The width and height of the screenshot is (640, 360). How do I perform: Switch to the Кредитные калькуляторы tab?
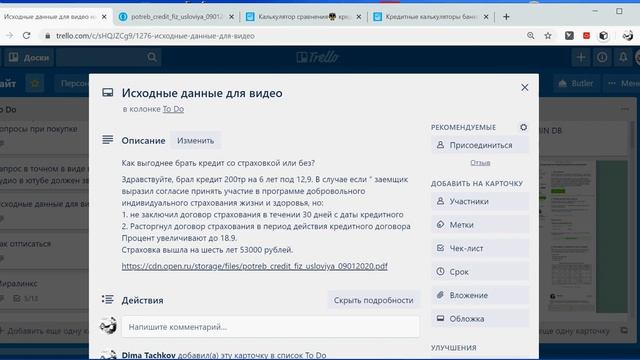431,17
